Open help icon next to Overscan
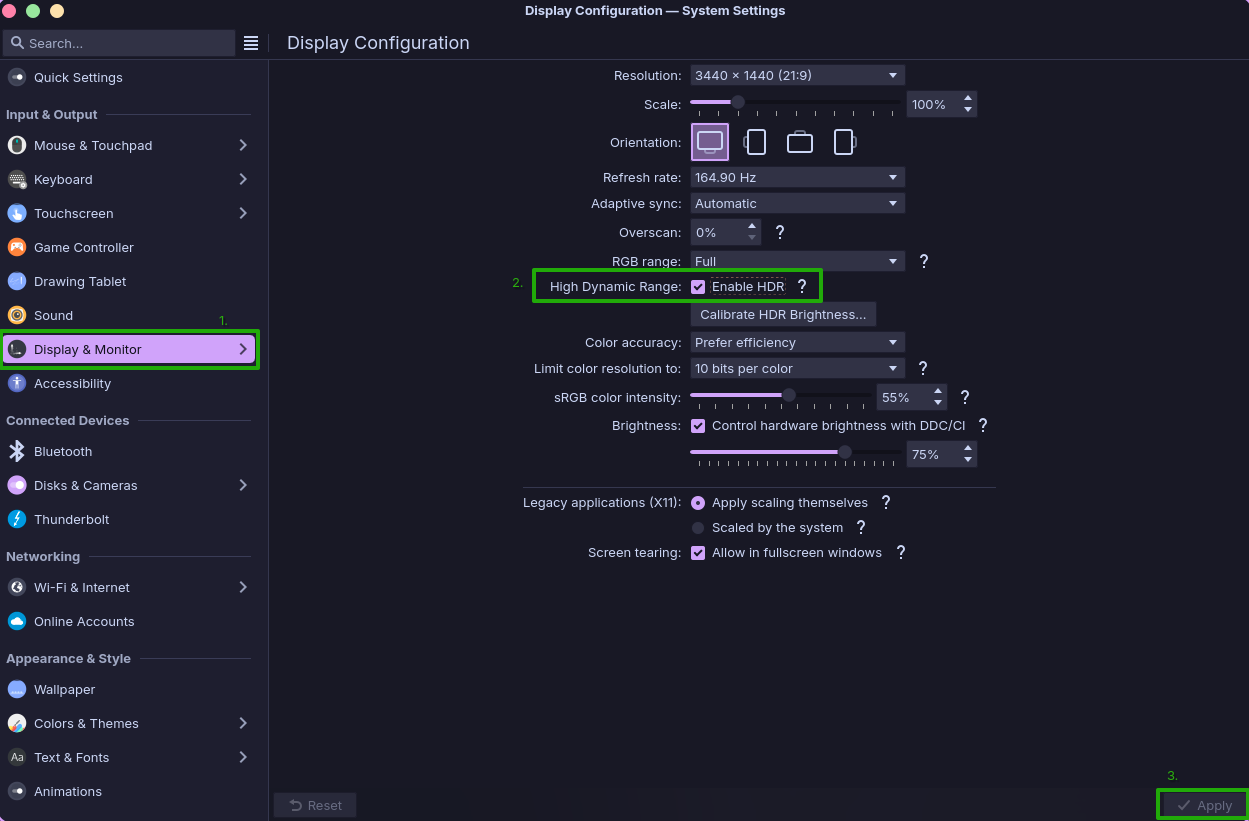This screenshot has width=1249, height=821. click(780, 232)
